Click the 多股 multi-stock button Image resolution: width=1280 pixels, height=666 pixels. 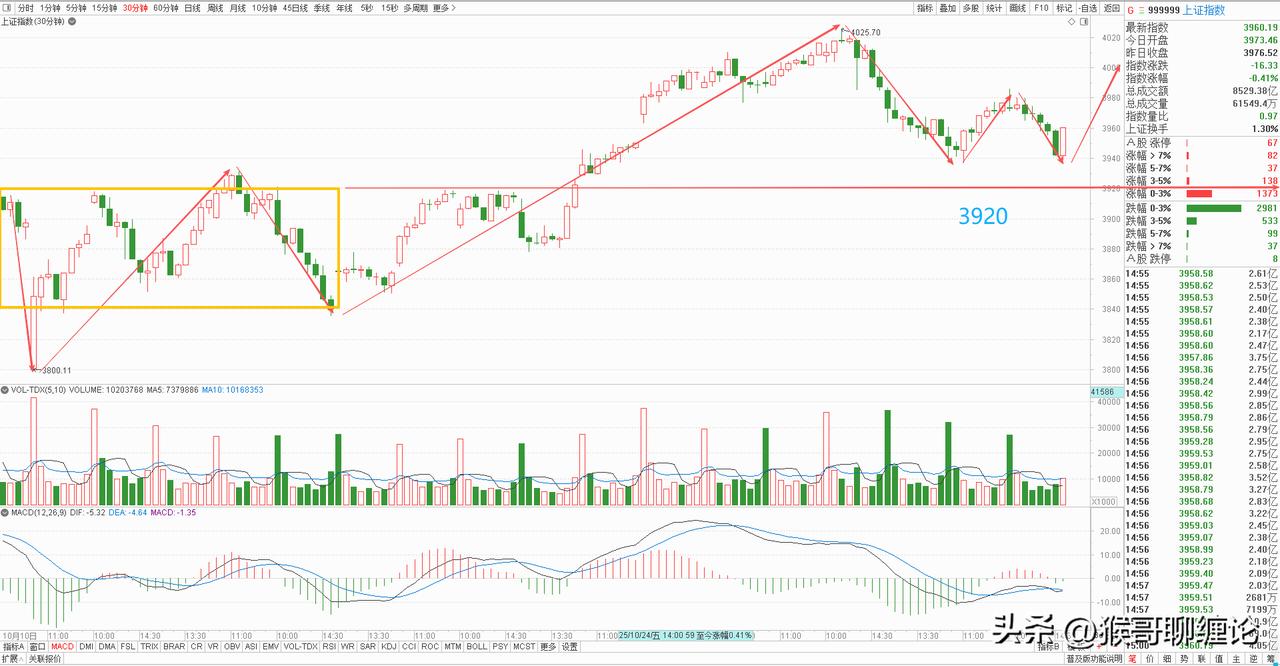[x=970, y=7]
